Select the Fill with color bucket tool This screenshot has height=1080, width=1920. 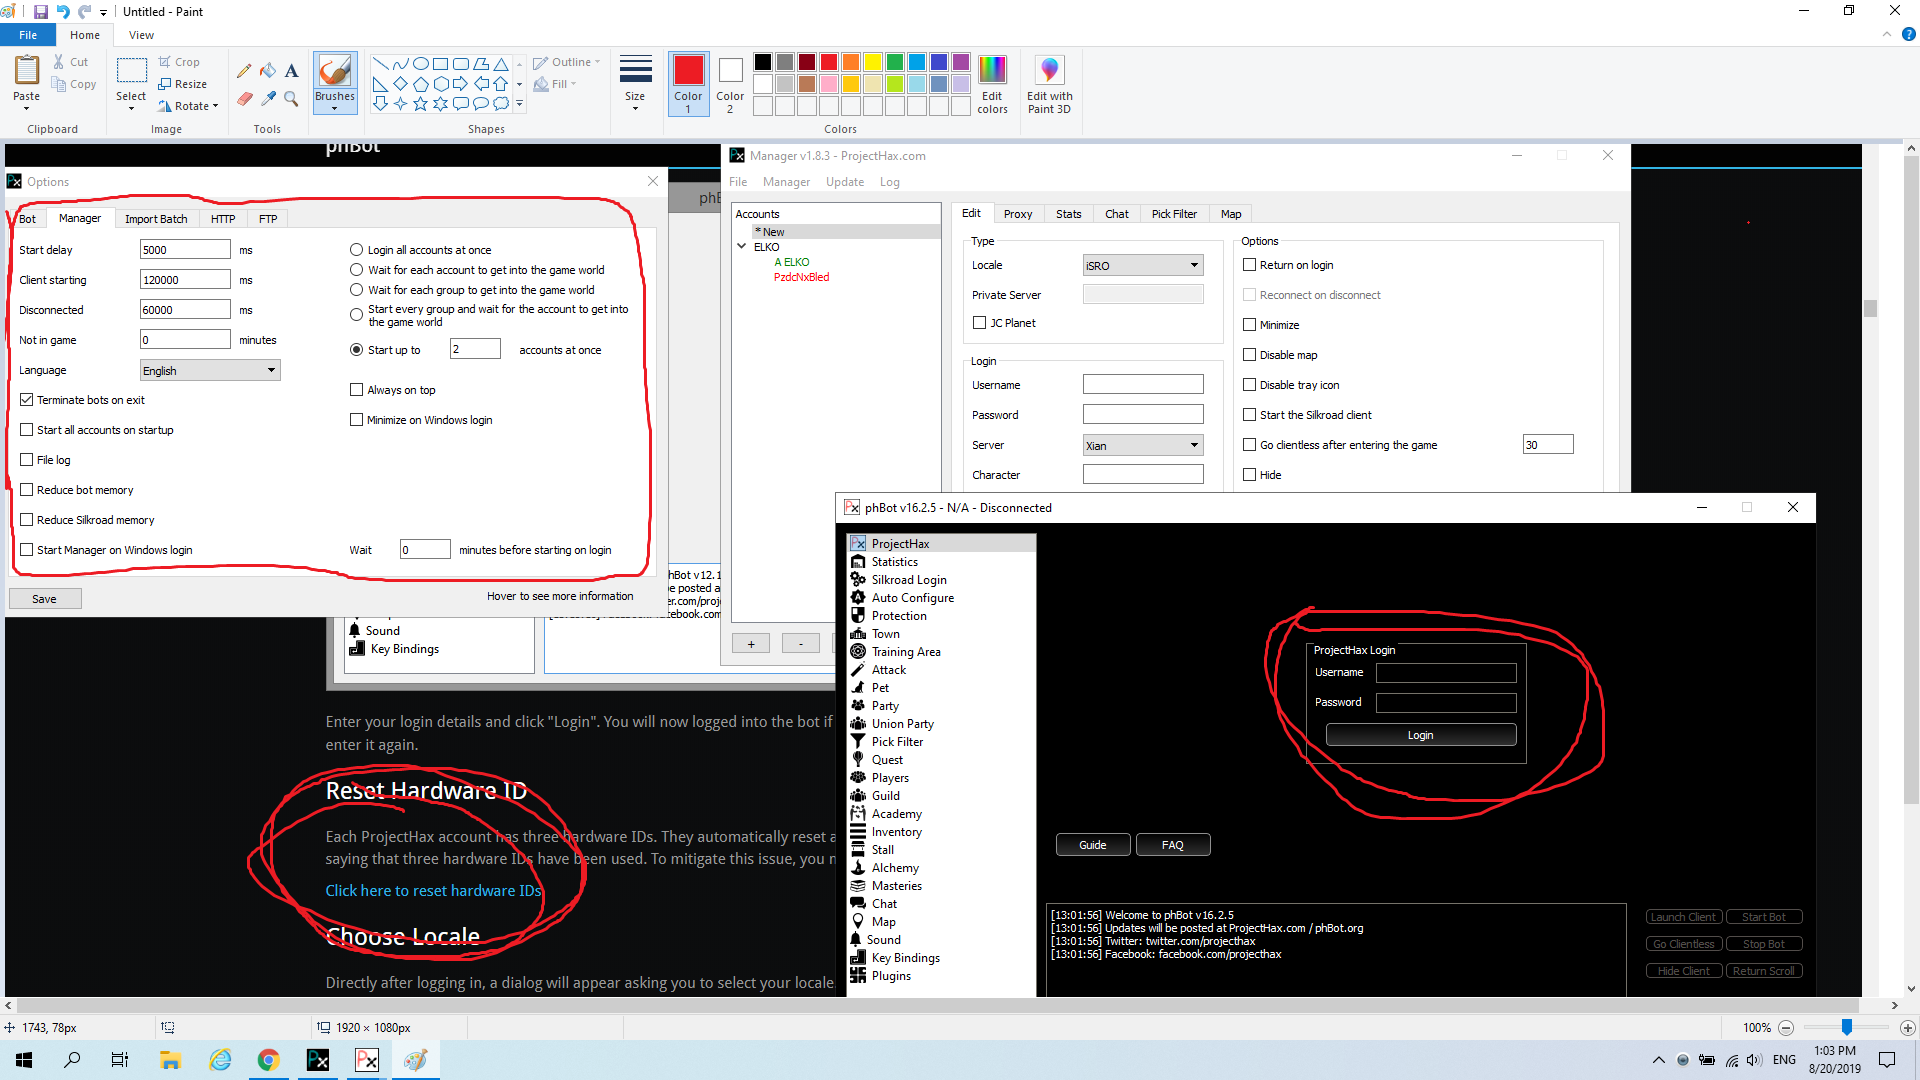click(268, 71)
